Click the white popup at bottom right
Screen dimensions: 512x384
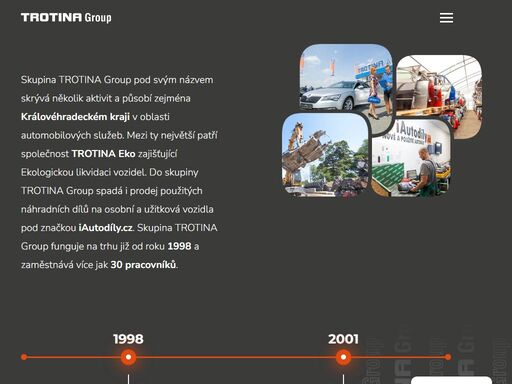click(x=451, y=380)
